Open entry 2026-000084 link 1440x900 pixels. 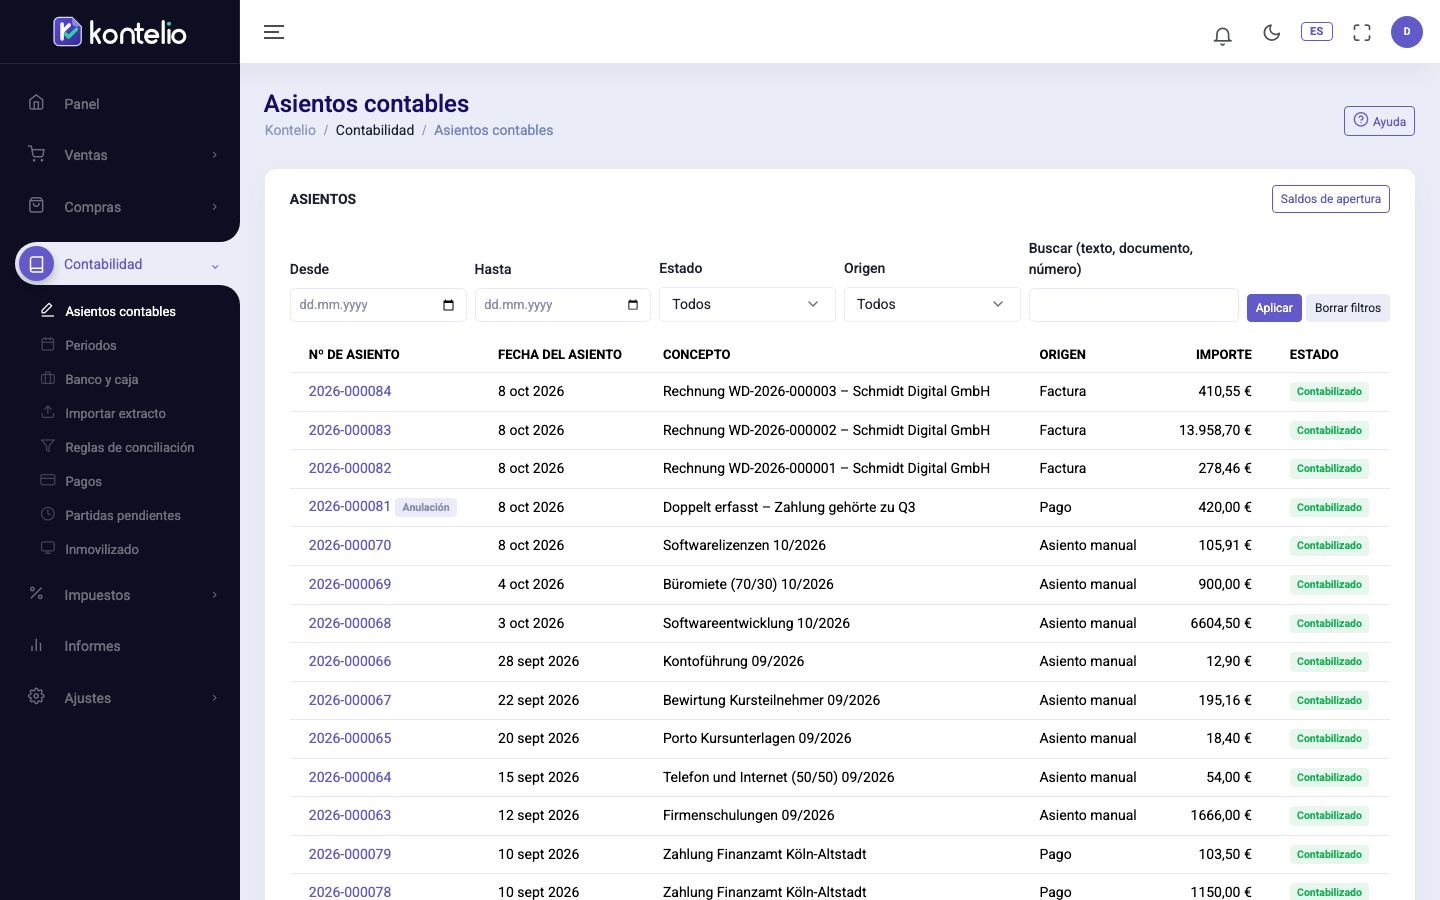350,391
